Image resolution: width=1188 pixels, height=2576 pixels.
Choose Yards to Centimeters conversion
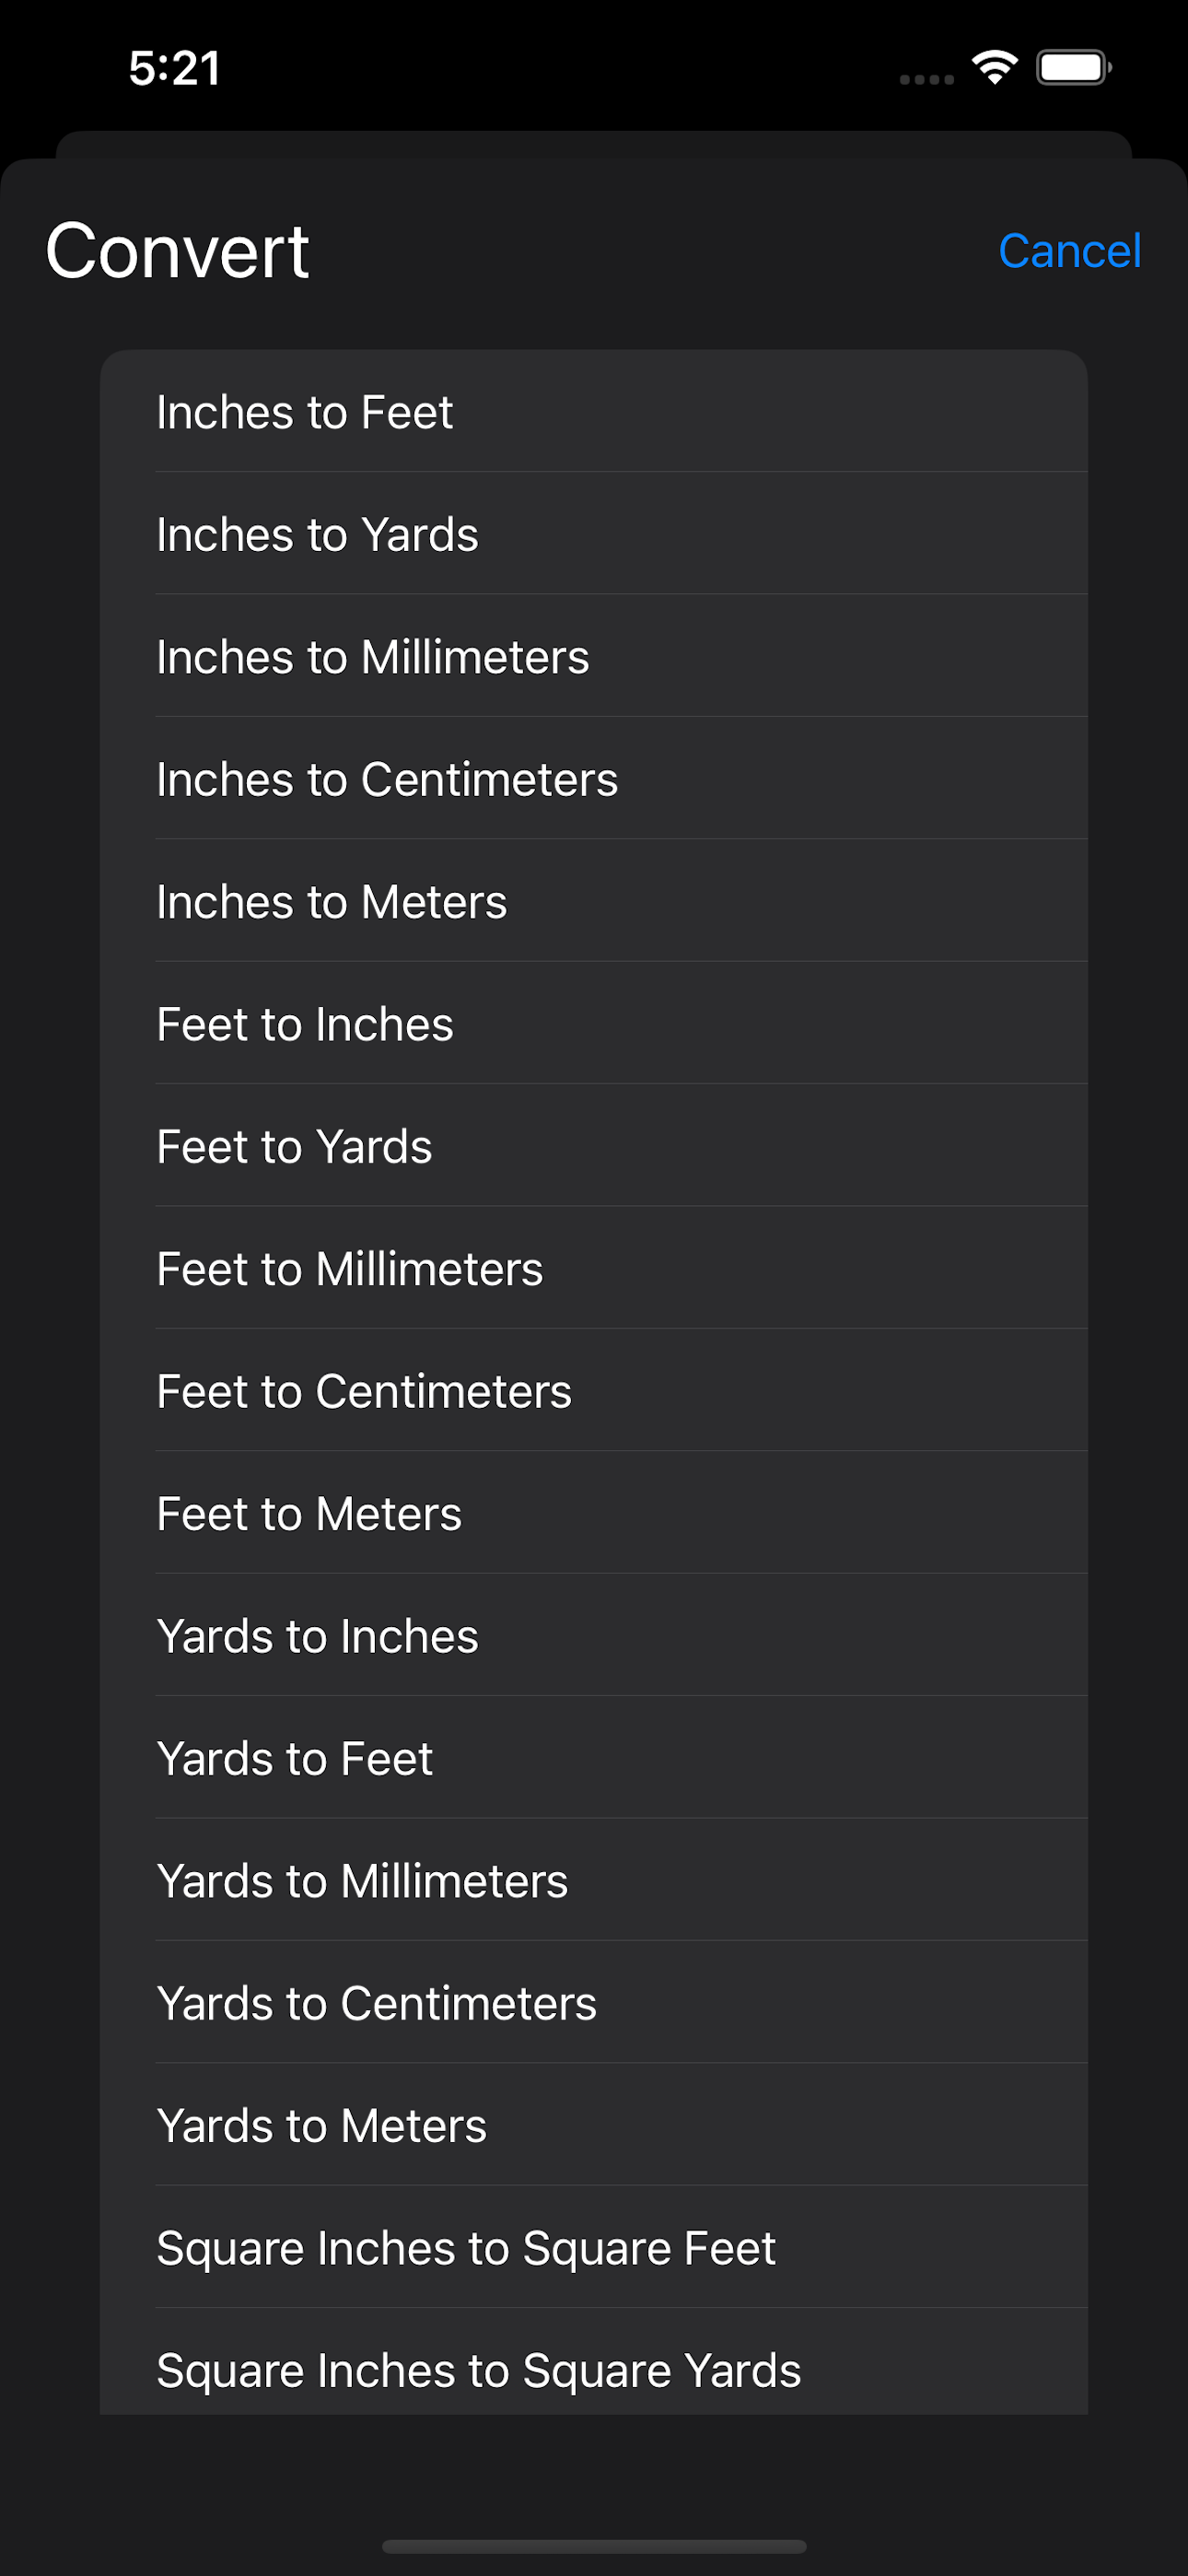point(594,2002)
